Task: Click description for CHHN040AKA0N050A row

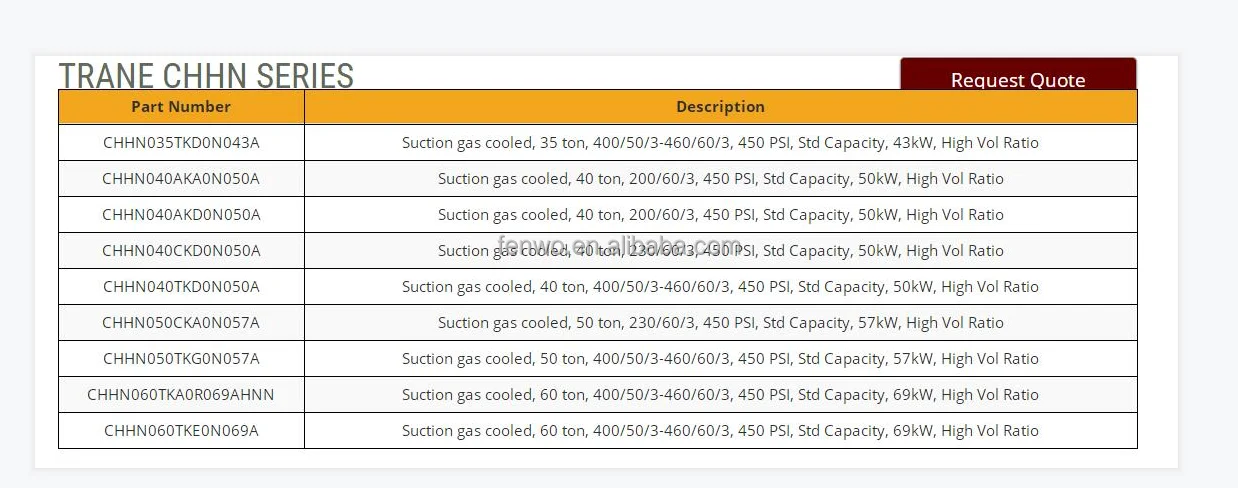Action: [x=720, y=179]
